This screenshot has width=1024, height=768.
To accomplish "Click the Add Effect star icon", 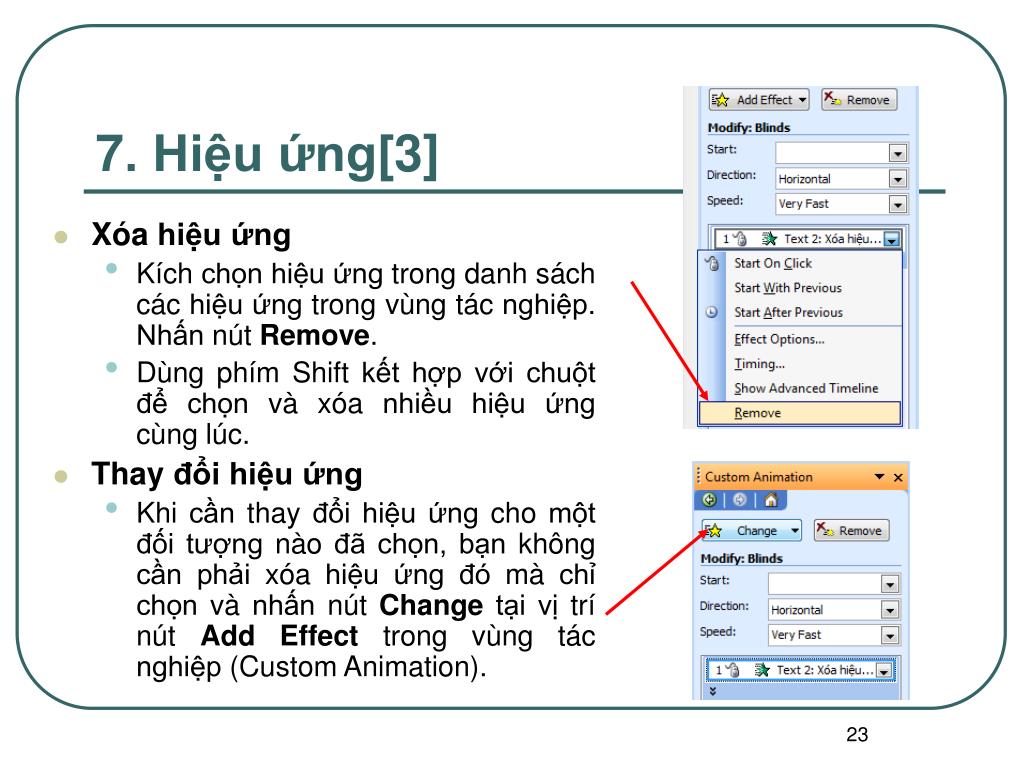I will 720,100.
